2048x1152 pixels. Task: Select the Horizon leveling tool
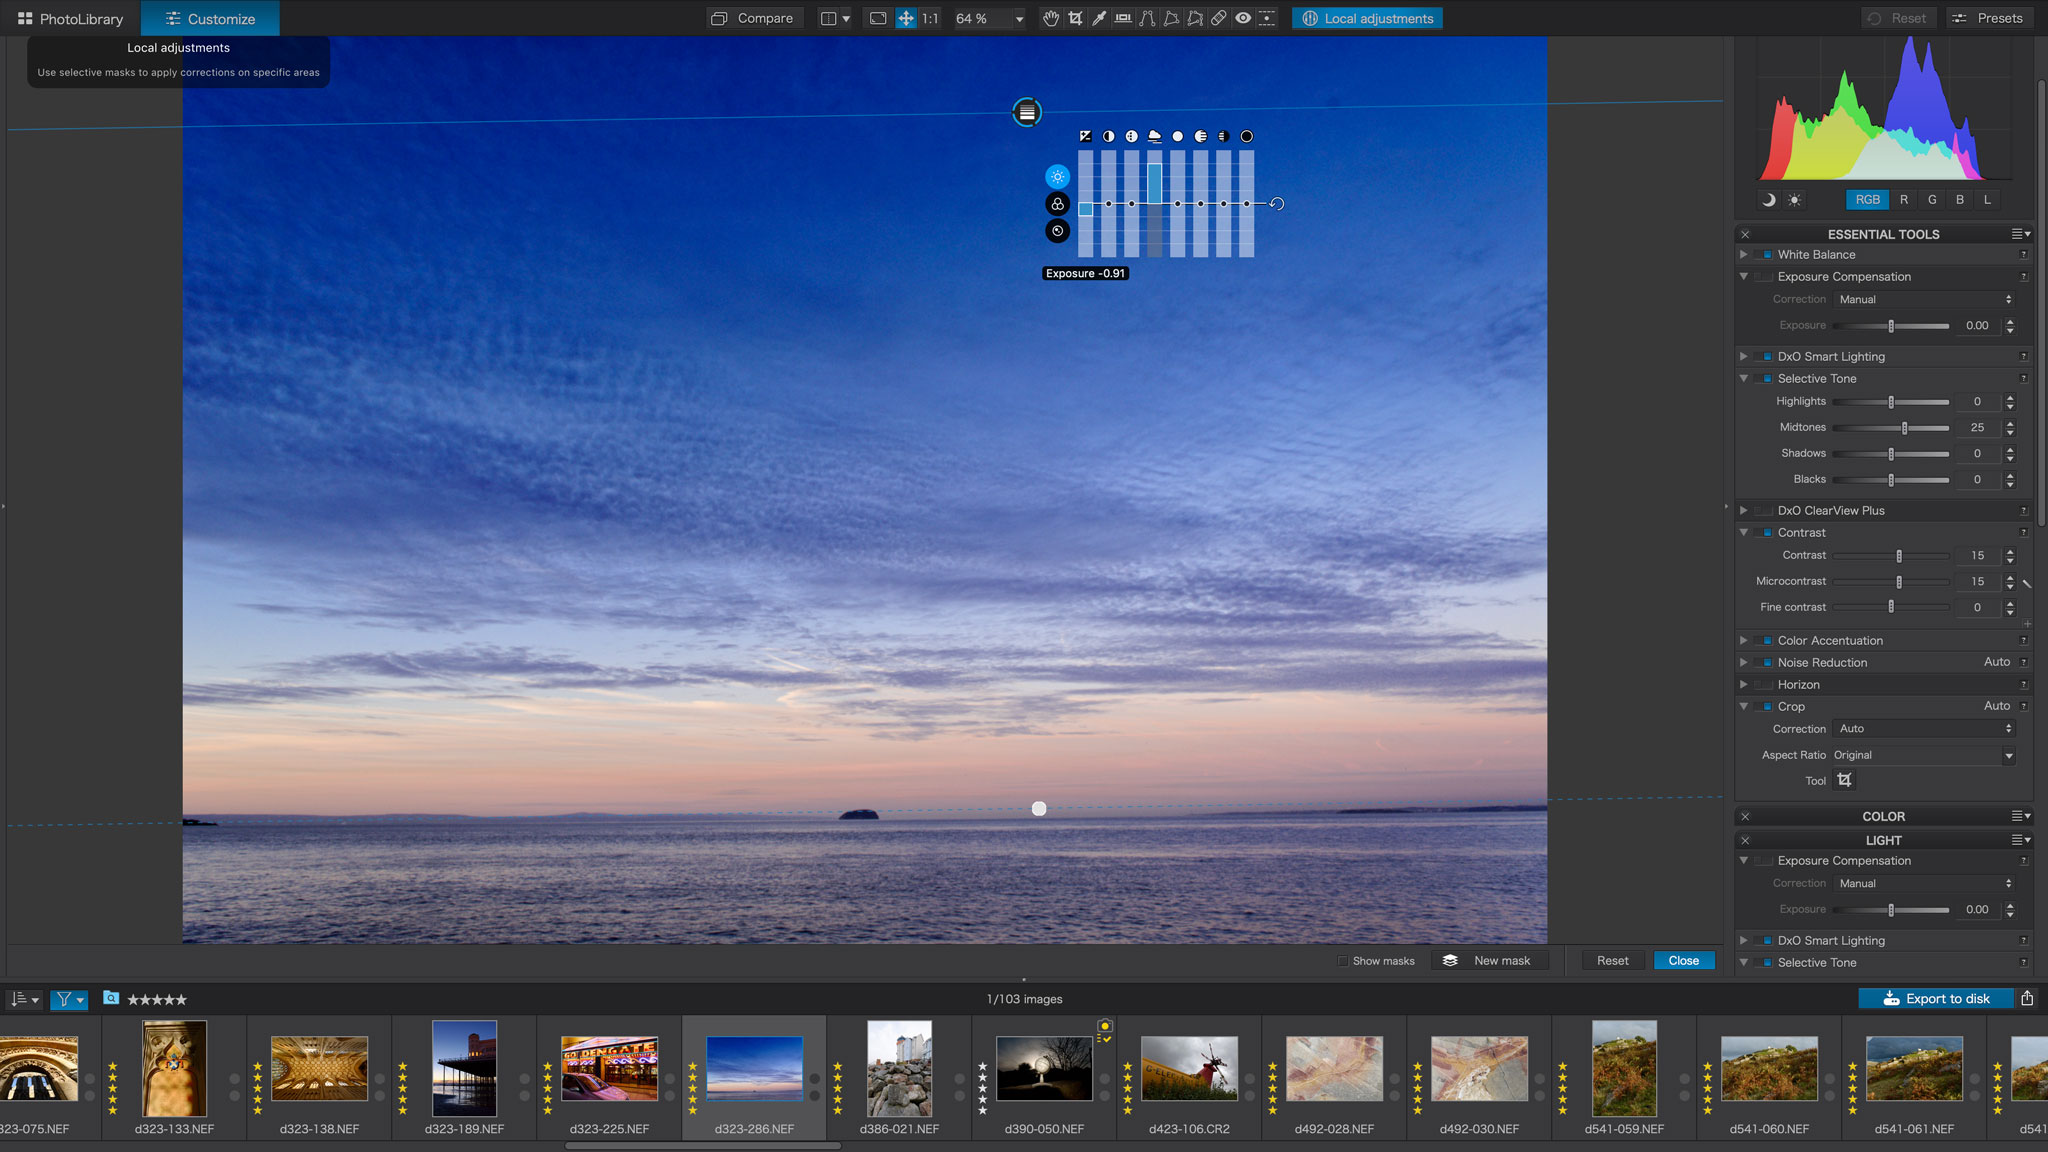point(1123,18)
